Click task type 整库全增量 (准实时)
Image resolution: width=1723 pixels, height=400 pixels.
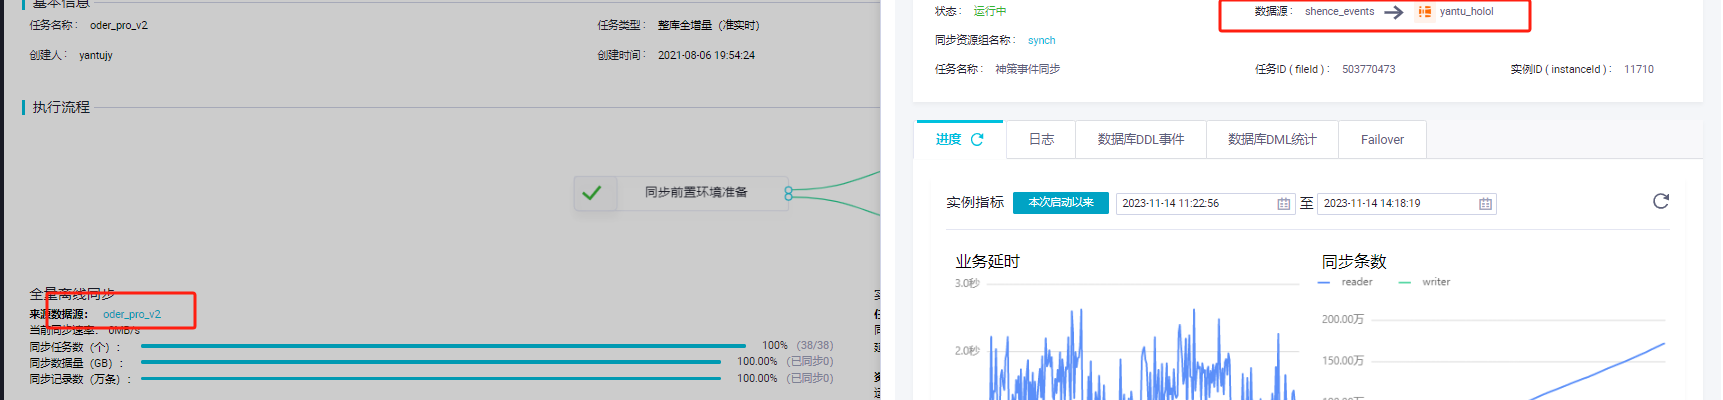click(708, 26)
